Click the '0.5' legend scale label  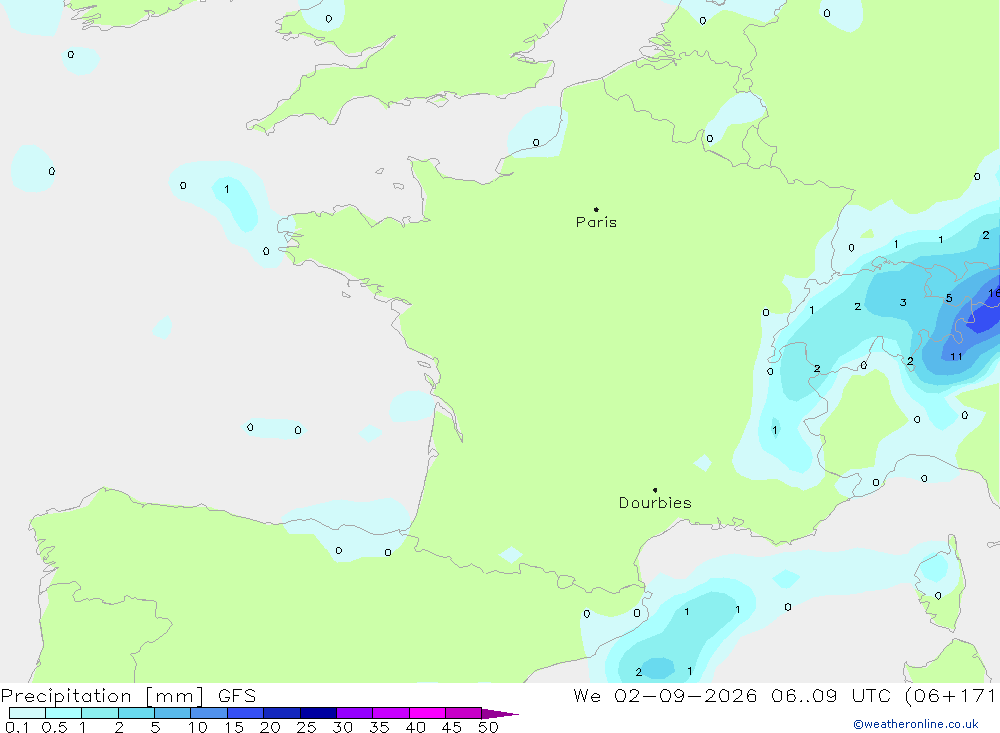(54, 727)
